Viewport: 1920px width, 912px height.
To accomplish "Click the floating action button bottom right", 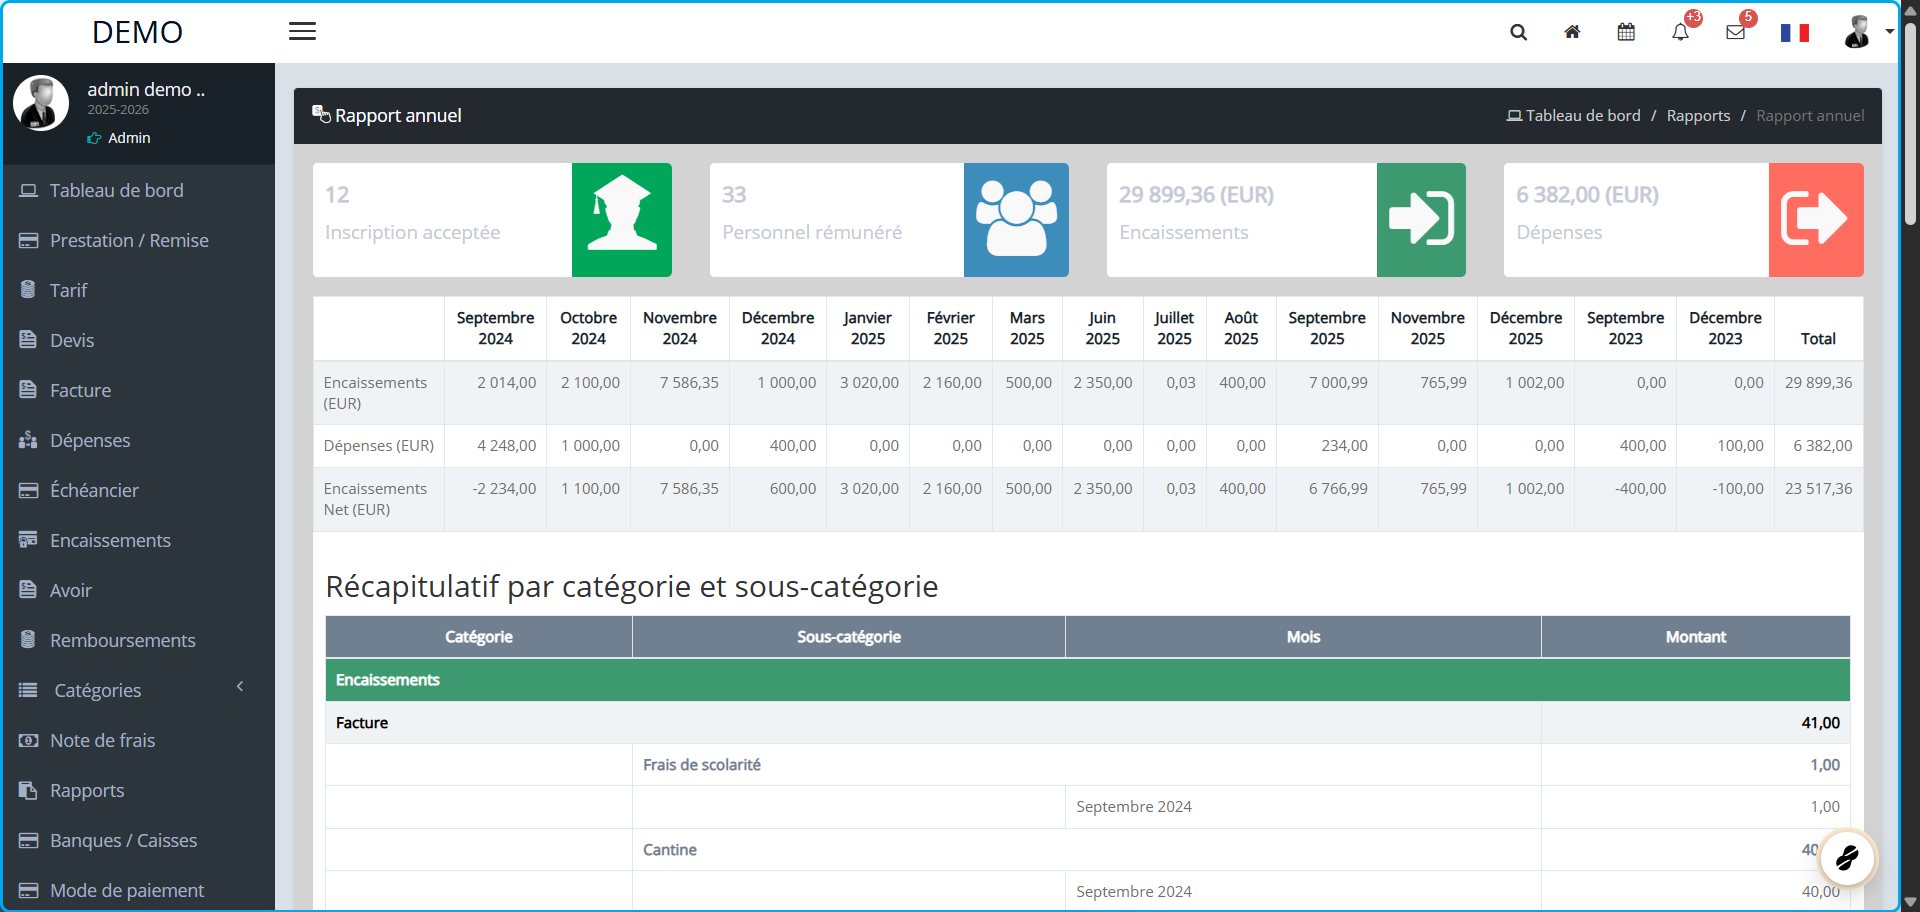I will pos(1848,858).
